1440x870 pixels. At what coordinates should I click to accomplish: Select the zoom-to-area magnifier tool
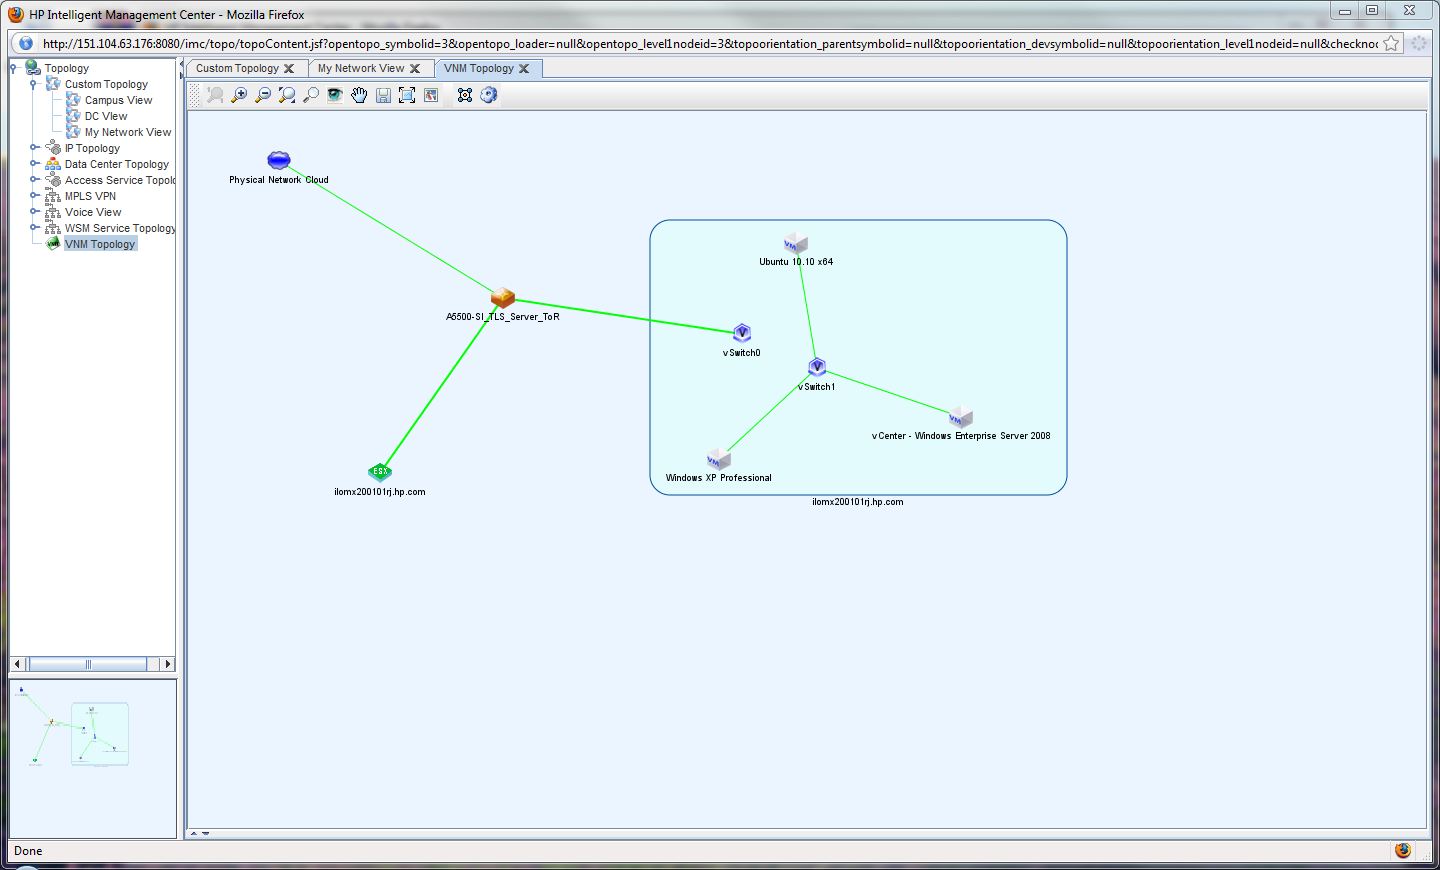287,95
